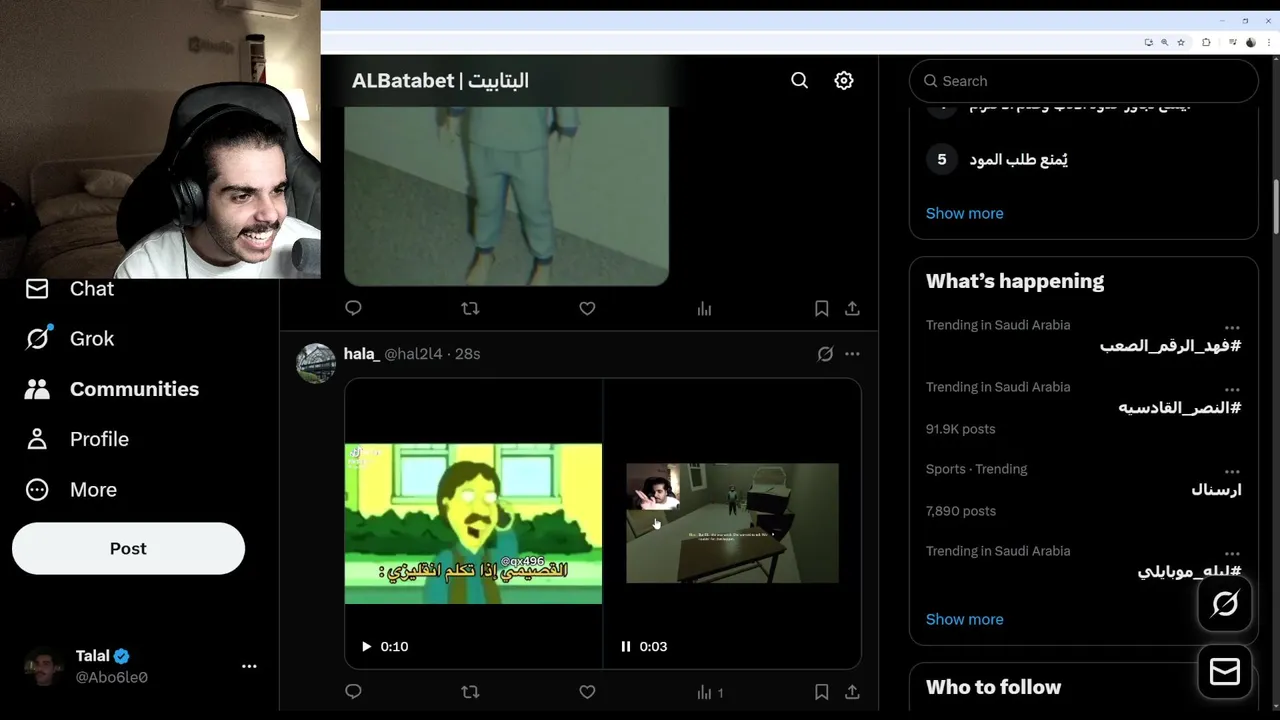Like the hala_ post
The image size is (1280, 720).
(587, 692)
